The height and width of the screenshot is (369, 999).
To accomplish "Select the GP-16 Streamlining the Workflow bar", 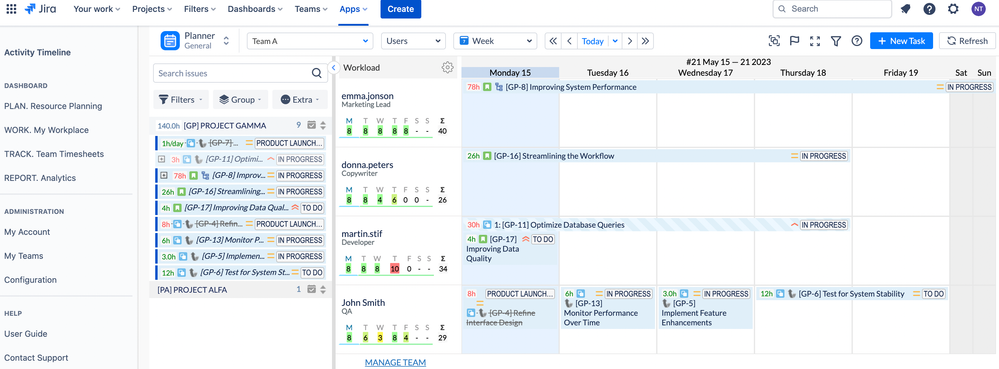I will tap(657, 156).
